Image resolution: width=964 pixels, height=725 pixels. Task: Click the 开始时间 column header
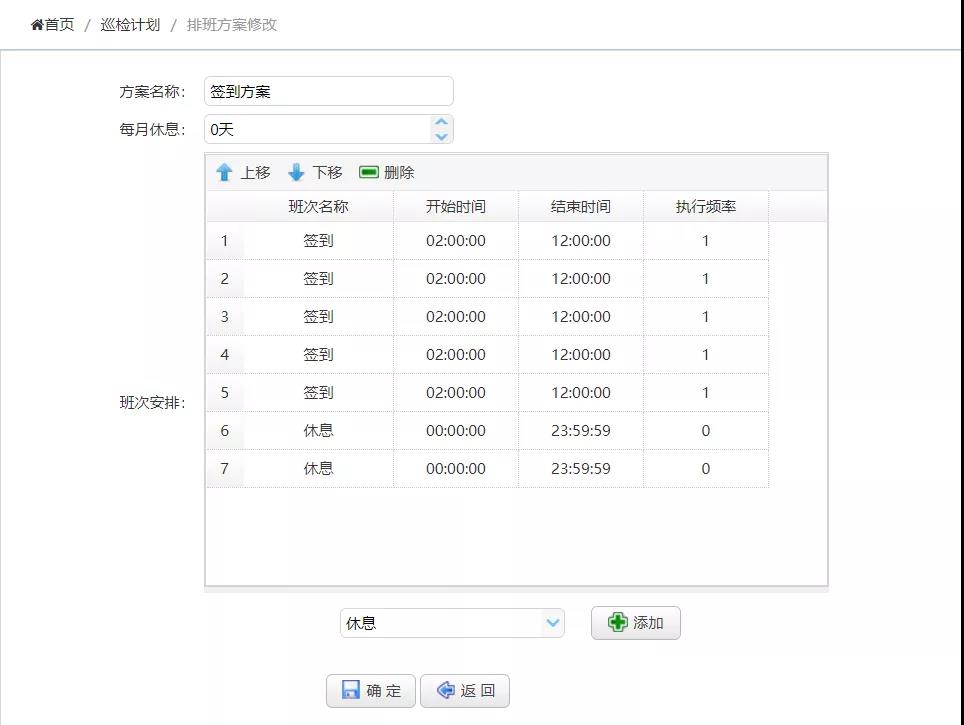point(455,207)
